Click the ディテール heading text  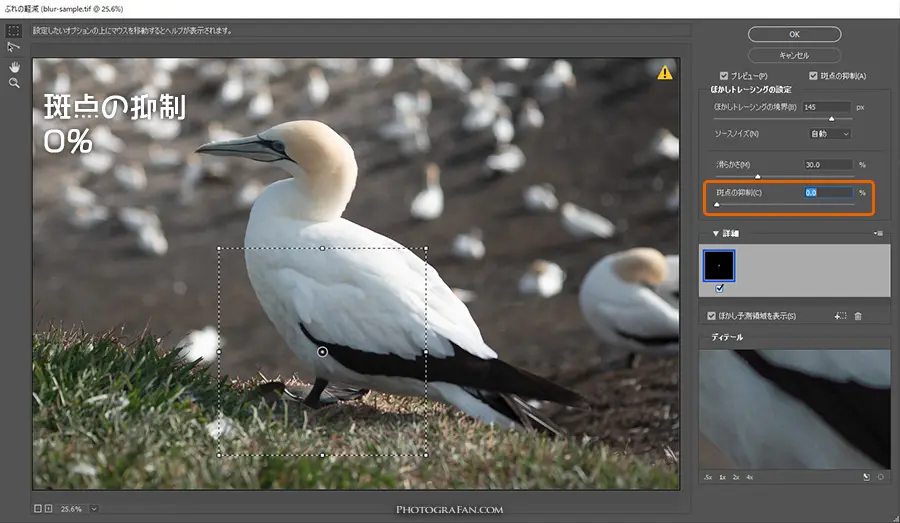(727, 337)
